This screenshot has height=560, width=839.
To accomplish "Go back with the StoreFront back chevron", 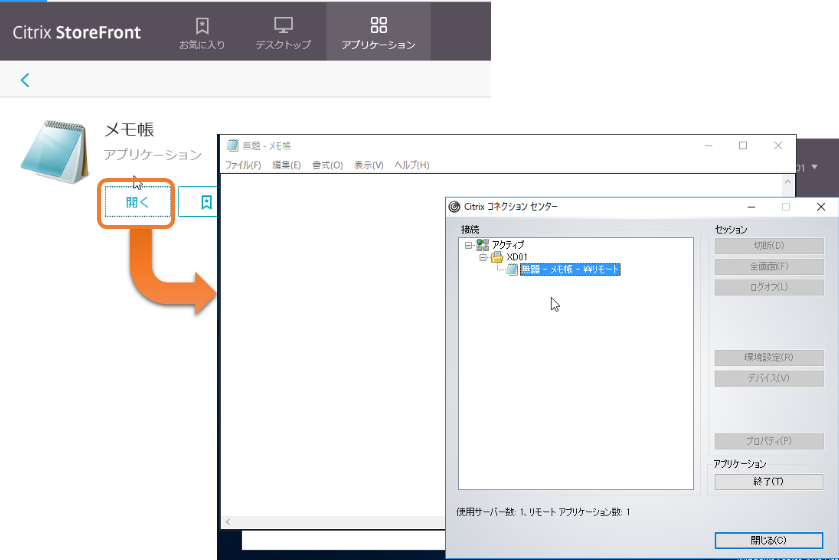I will click(25, 80).
